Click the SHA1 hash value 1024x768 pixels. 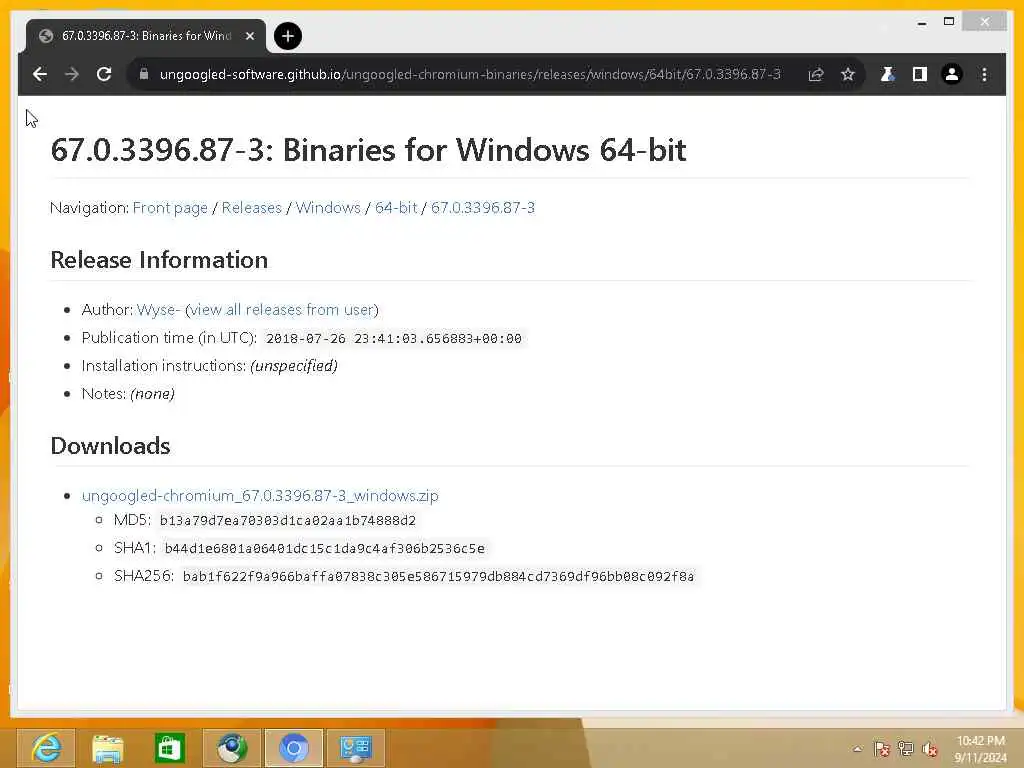325,549
